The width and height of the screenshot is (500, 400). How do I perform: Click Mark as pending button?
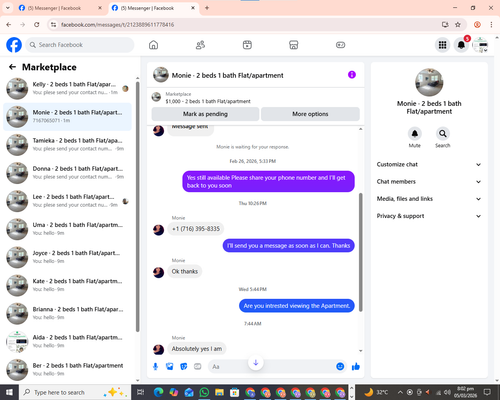click(x=205, y=114)
